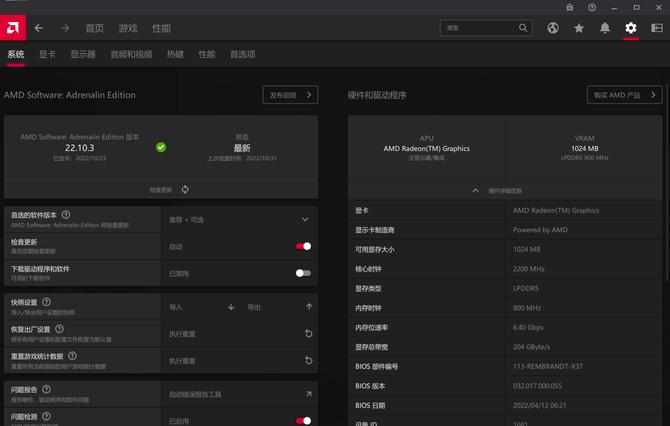Open the web browser globe icon
This screenshot has width=670, height=426.
(553, 28)
